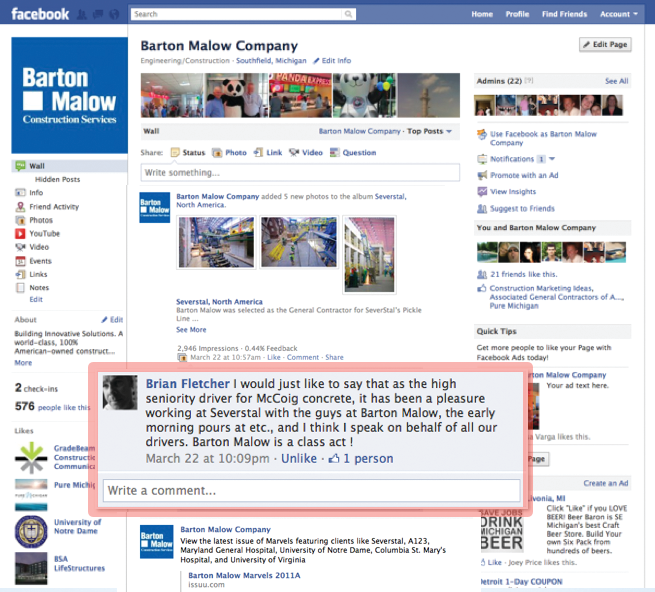The height and width of the screenshot is (592, 655).
Task: Click Edit link beside About heading
Action: coord(116,320)
